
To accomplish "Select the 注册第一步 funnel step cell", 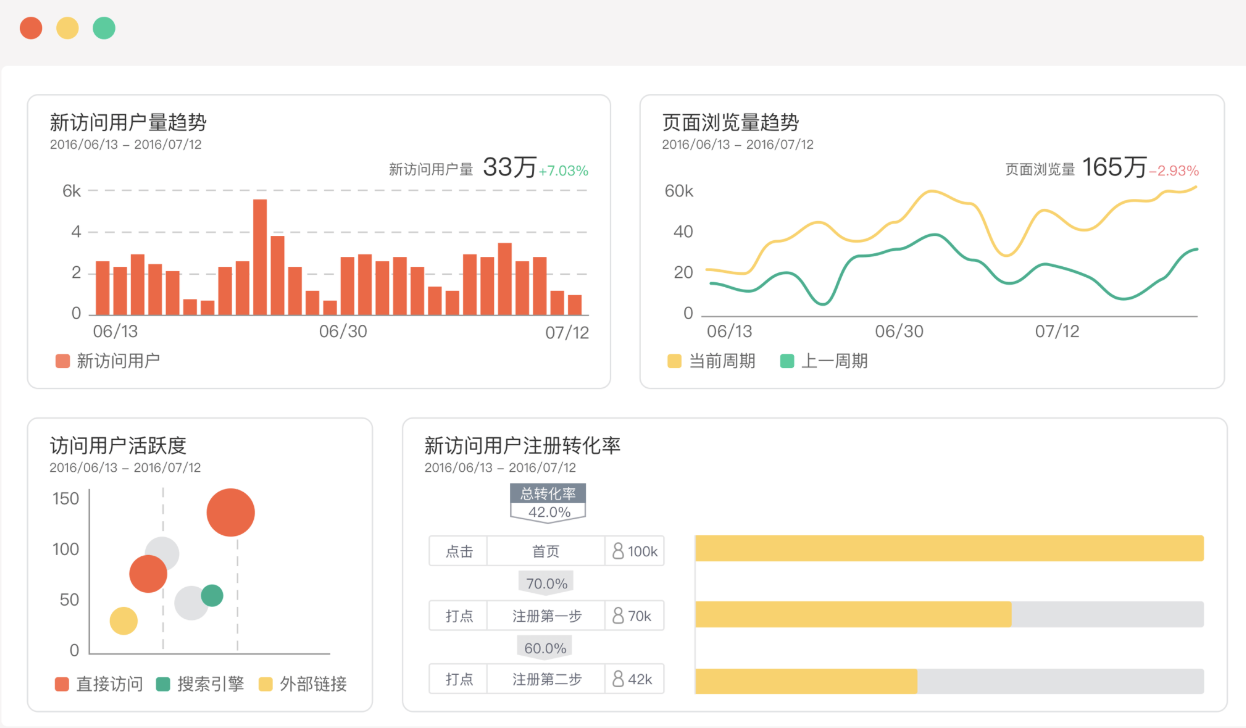I will (x=546, y=616).
